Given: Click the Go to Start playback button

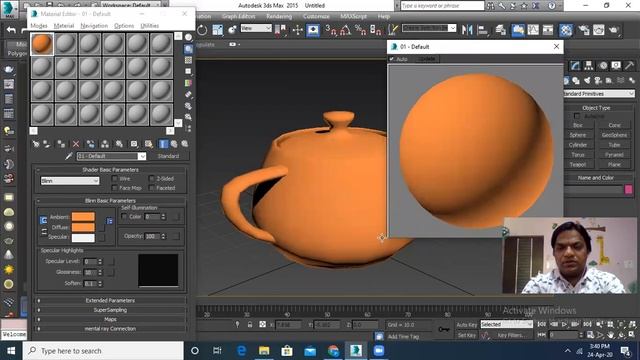Looking at the screenshot, I should pyautogui.click(x=542, y=324).
